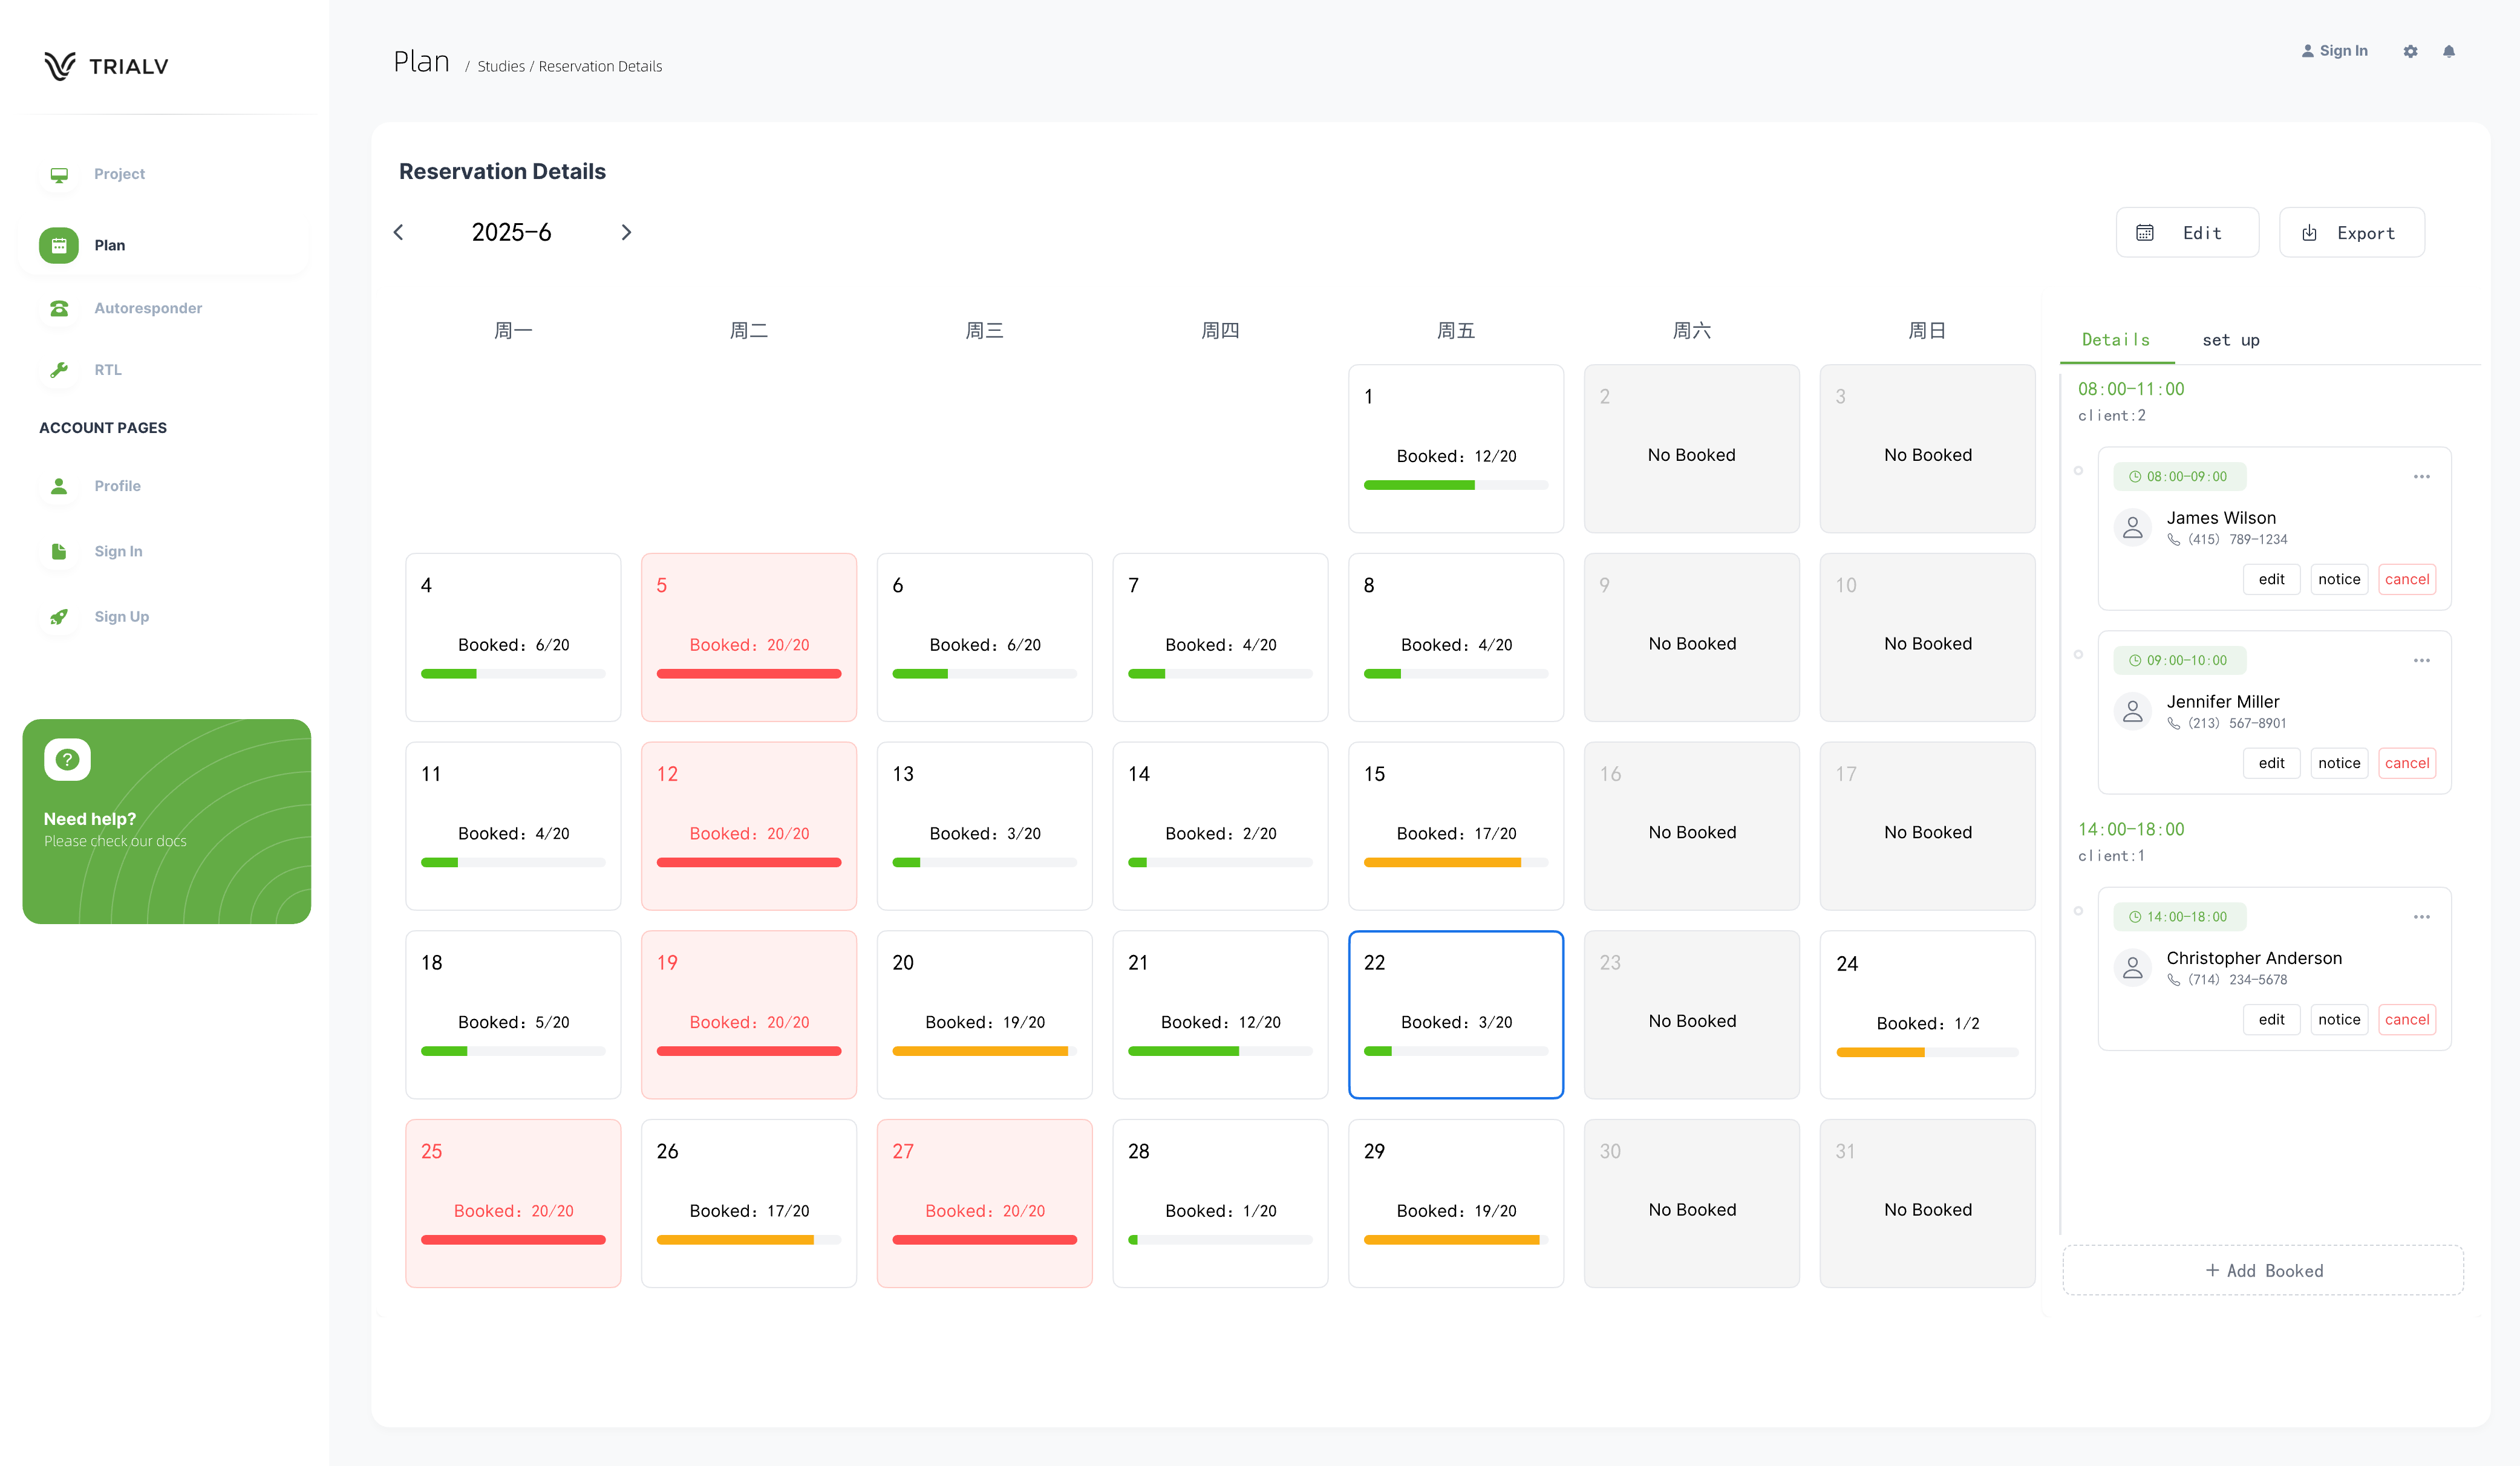Cancel James Wilson's reservation

coord(2406,579)
